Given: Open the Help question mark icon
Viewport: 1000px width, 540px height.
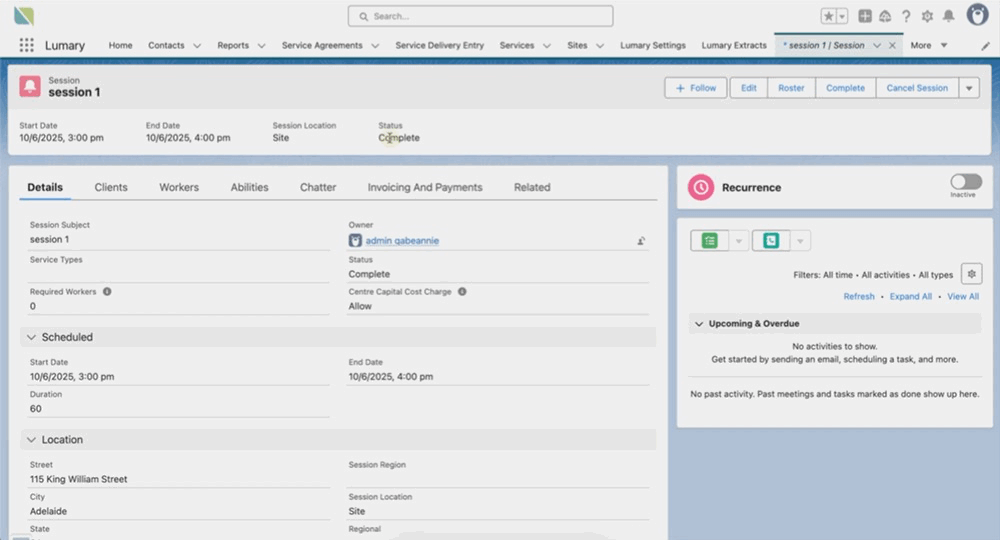Looking at the screenshot, I should point(906,17).
